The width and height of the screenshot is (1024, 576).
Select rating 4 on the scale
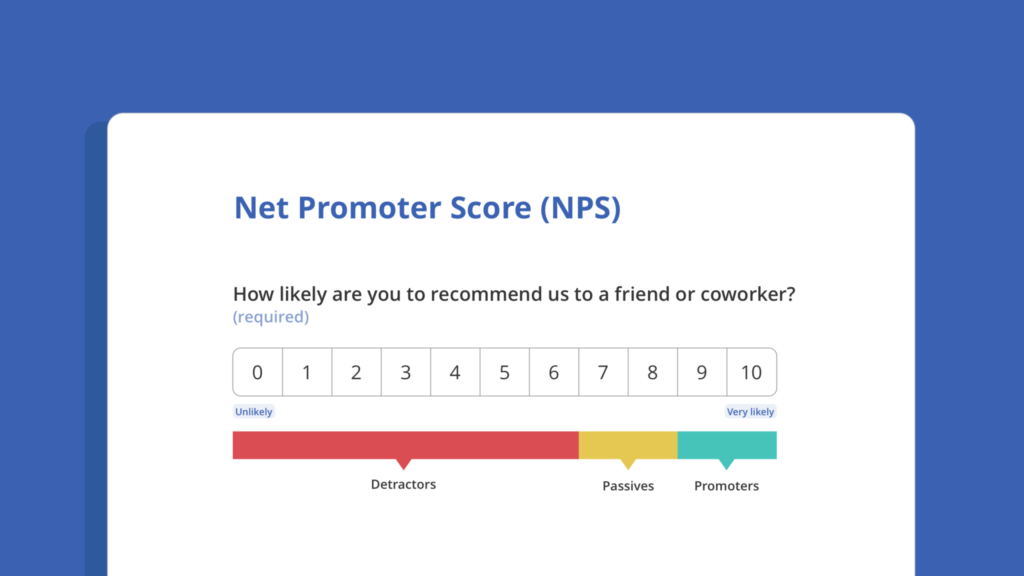coord(455,372)
